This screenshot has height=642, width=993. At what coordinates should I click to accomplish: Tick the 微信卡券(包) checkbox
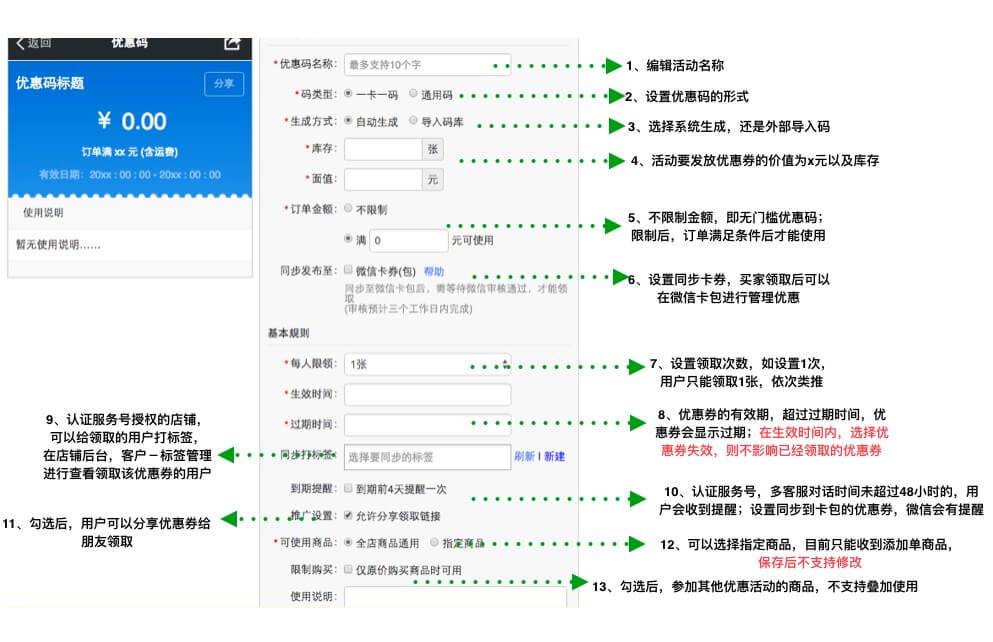pyautogui.click(x=348, y=270)
